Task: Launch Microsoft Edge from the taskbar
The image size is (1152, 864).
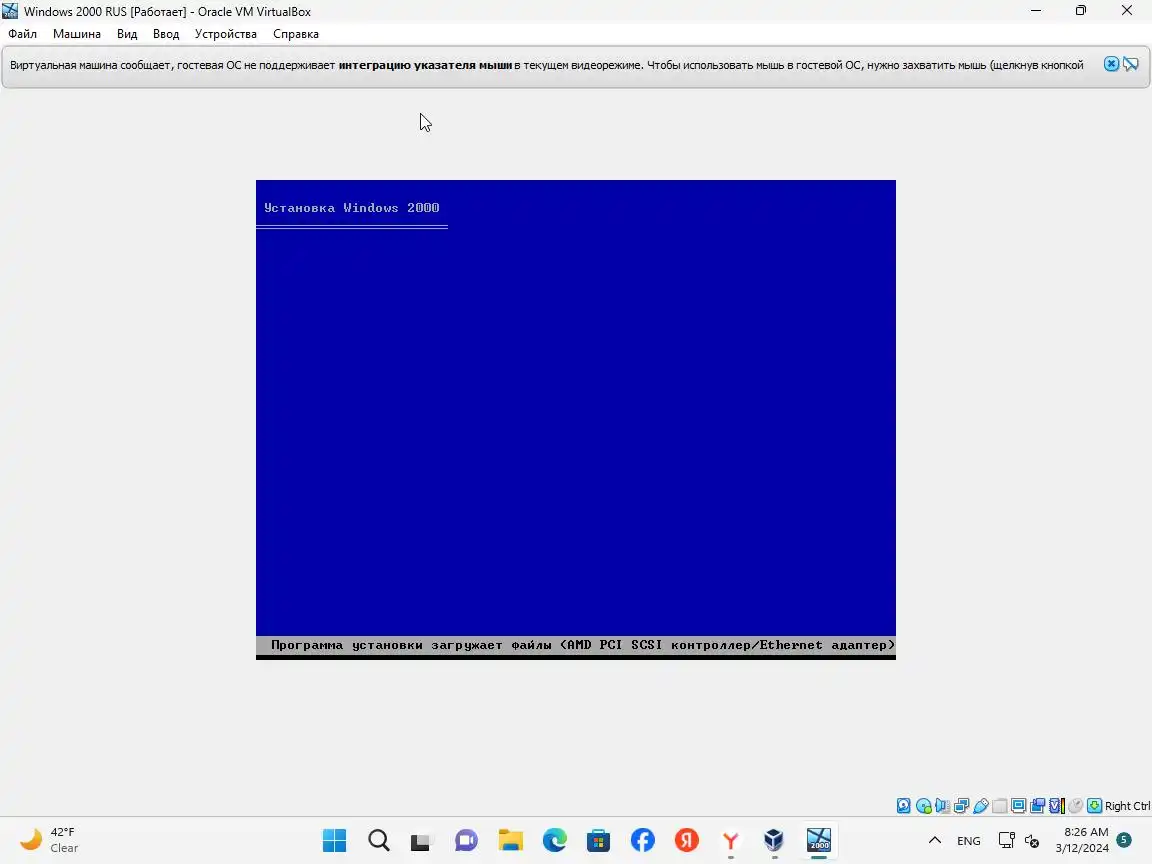Action: point(555,840)
